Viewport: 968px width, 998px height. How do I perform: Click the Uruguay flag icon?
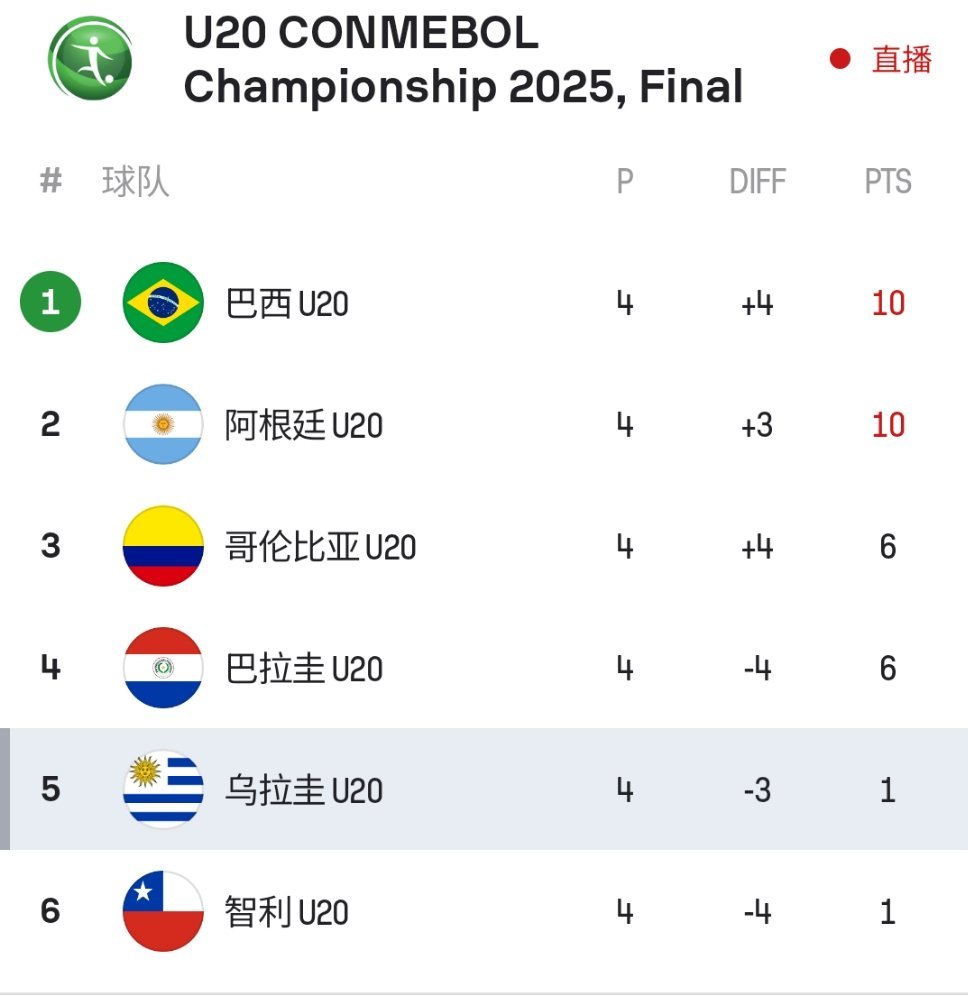tap(163, 790)
